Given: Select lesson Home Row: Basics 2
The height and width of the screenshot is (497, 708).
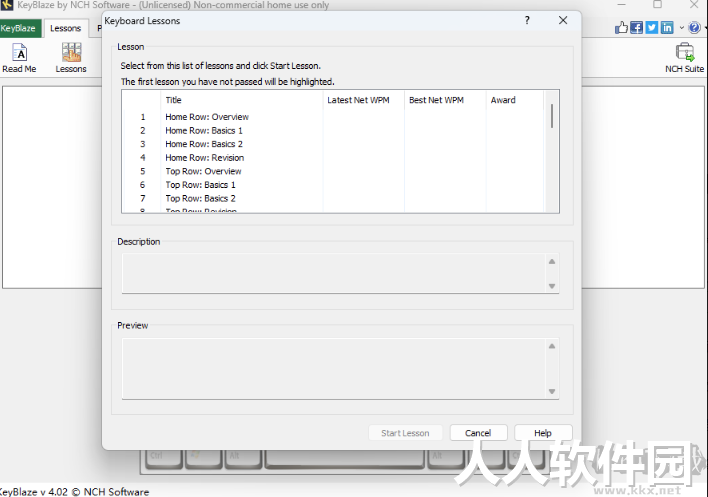Looking at the screenshot, I should pos(204,144).
